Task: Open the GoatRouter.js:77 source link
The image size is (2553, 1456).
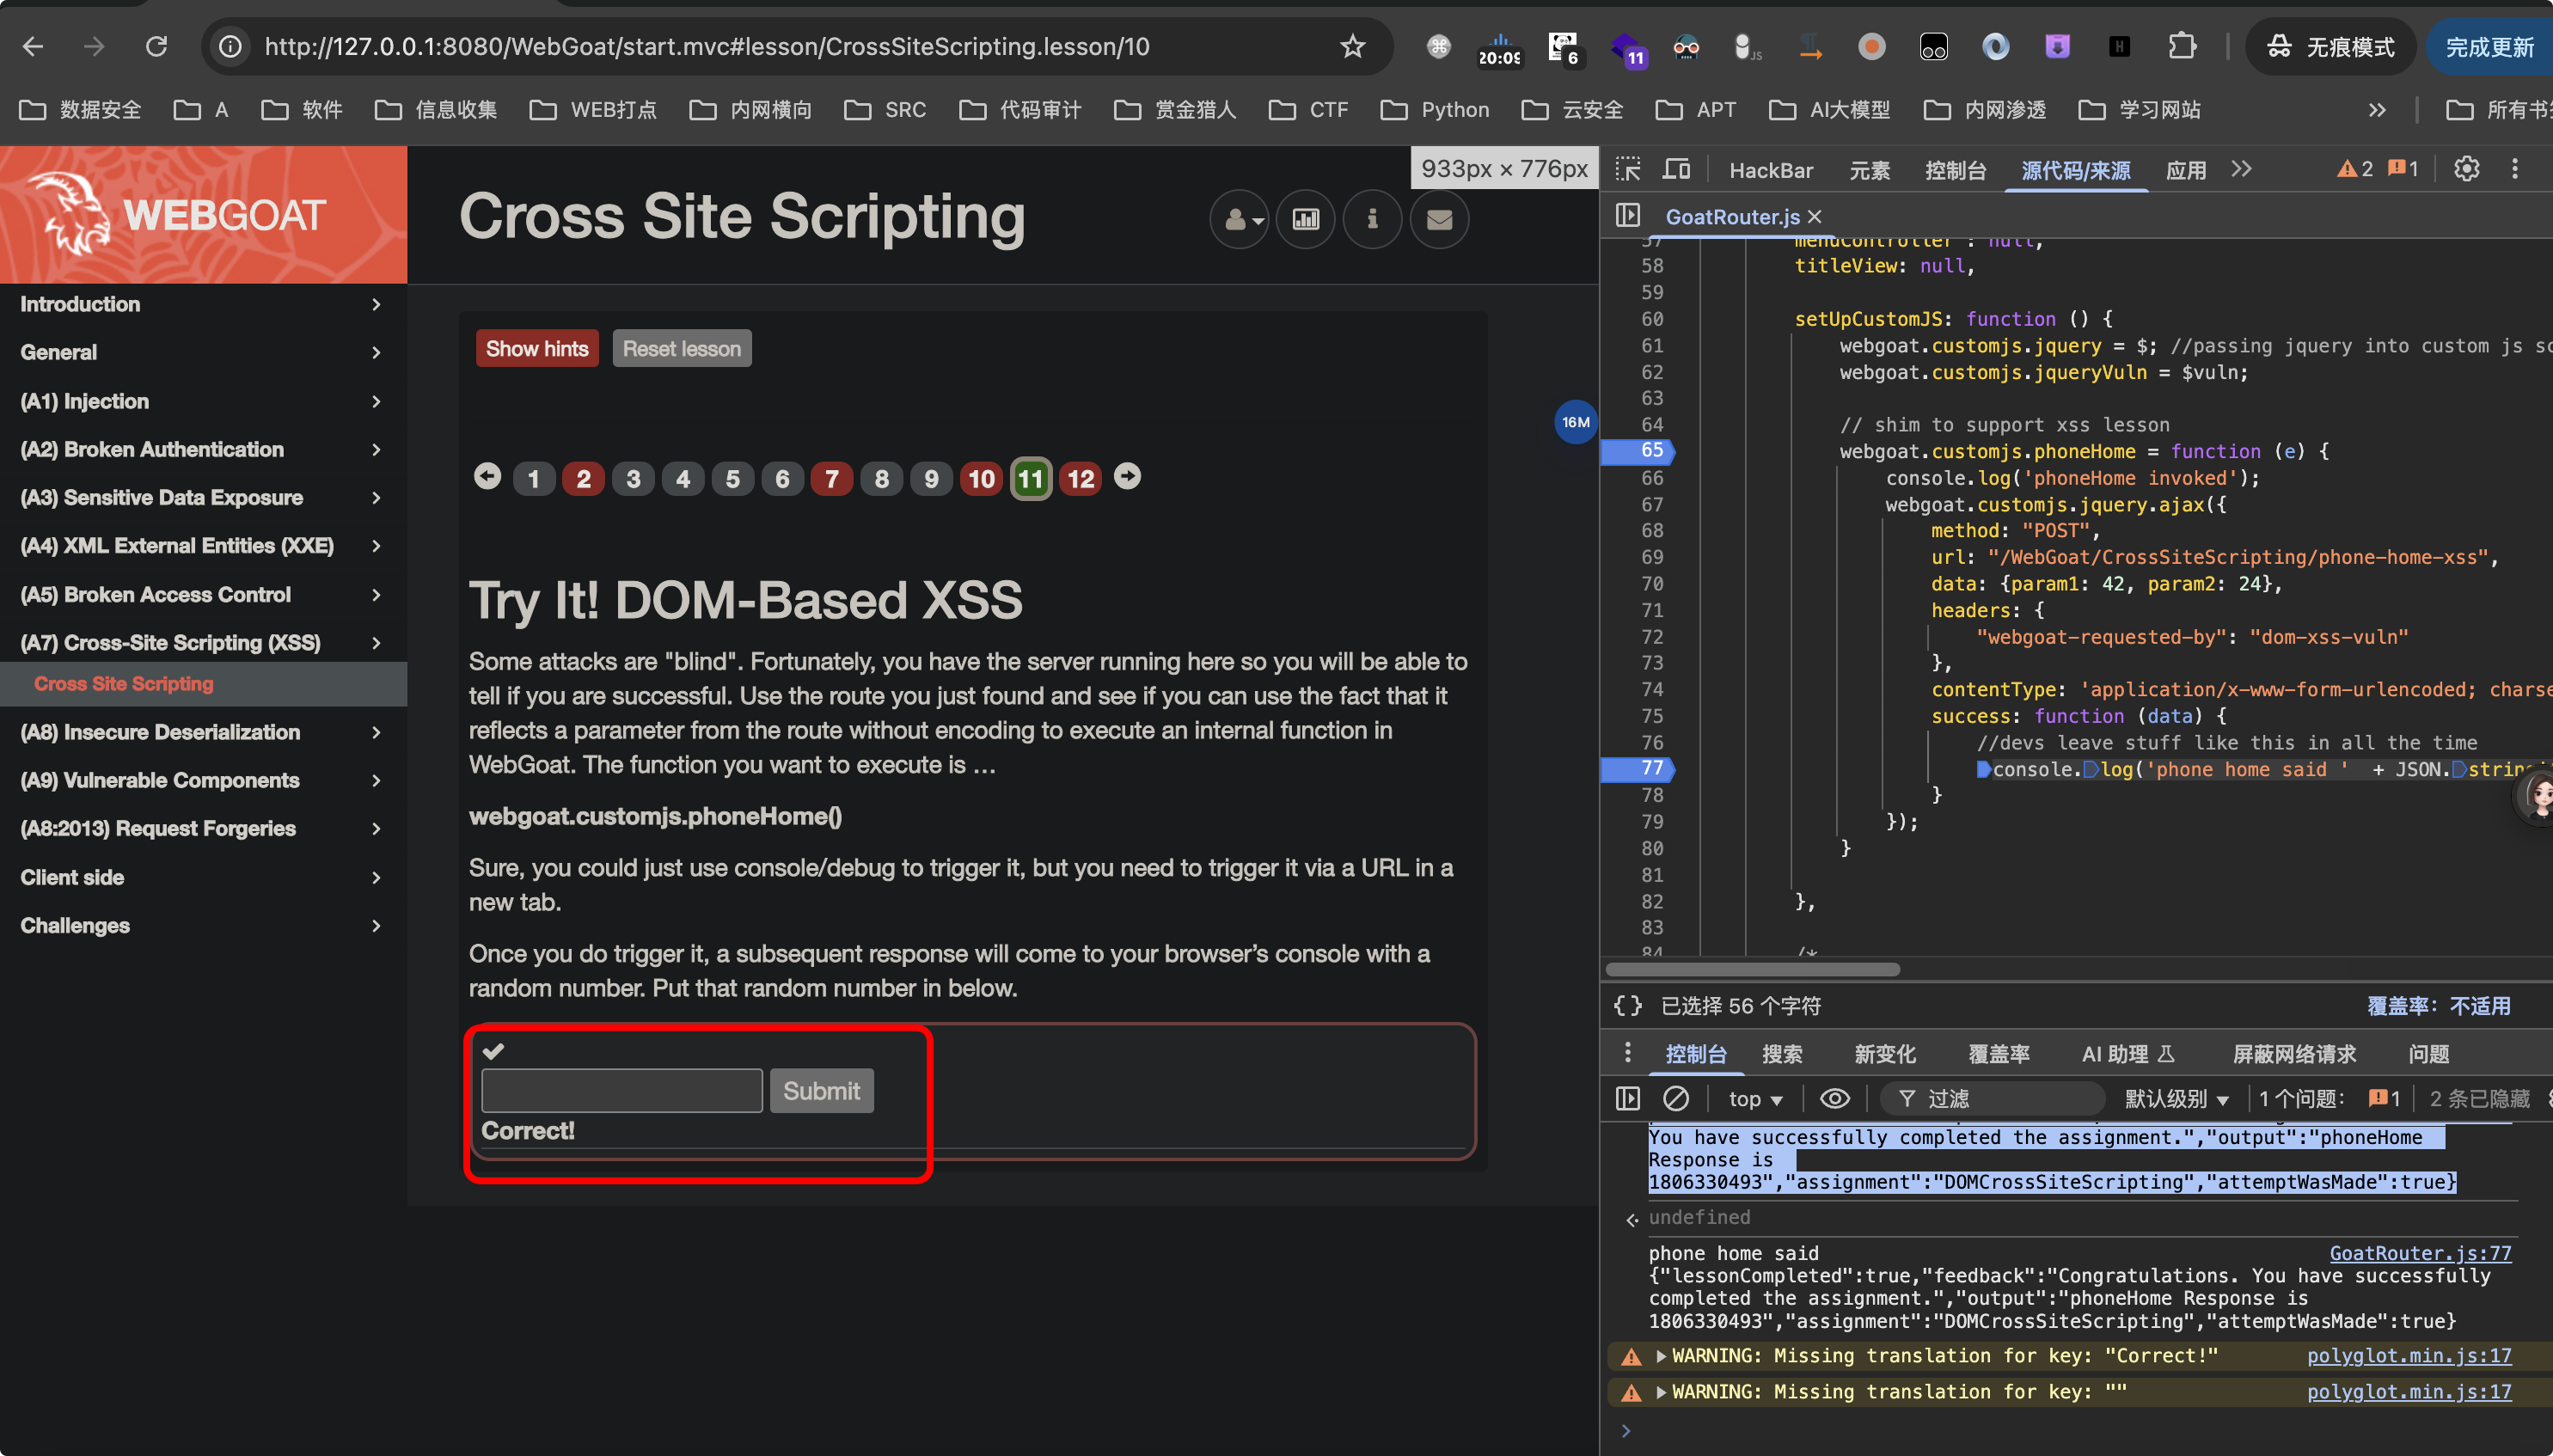Action: point(2420,1253)
